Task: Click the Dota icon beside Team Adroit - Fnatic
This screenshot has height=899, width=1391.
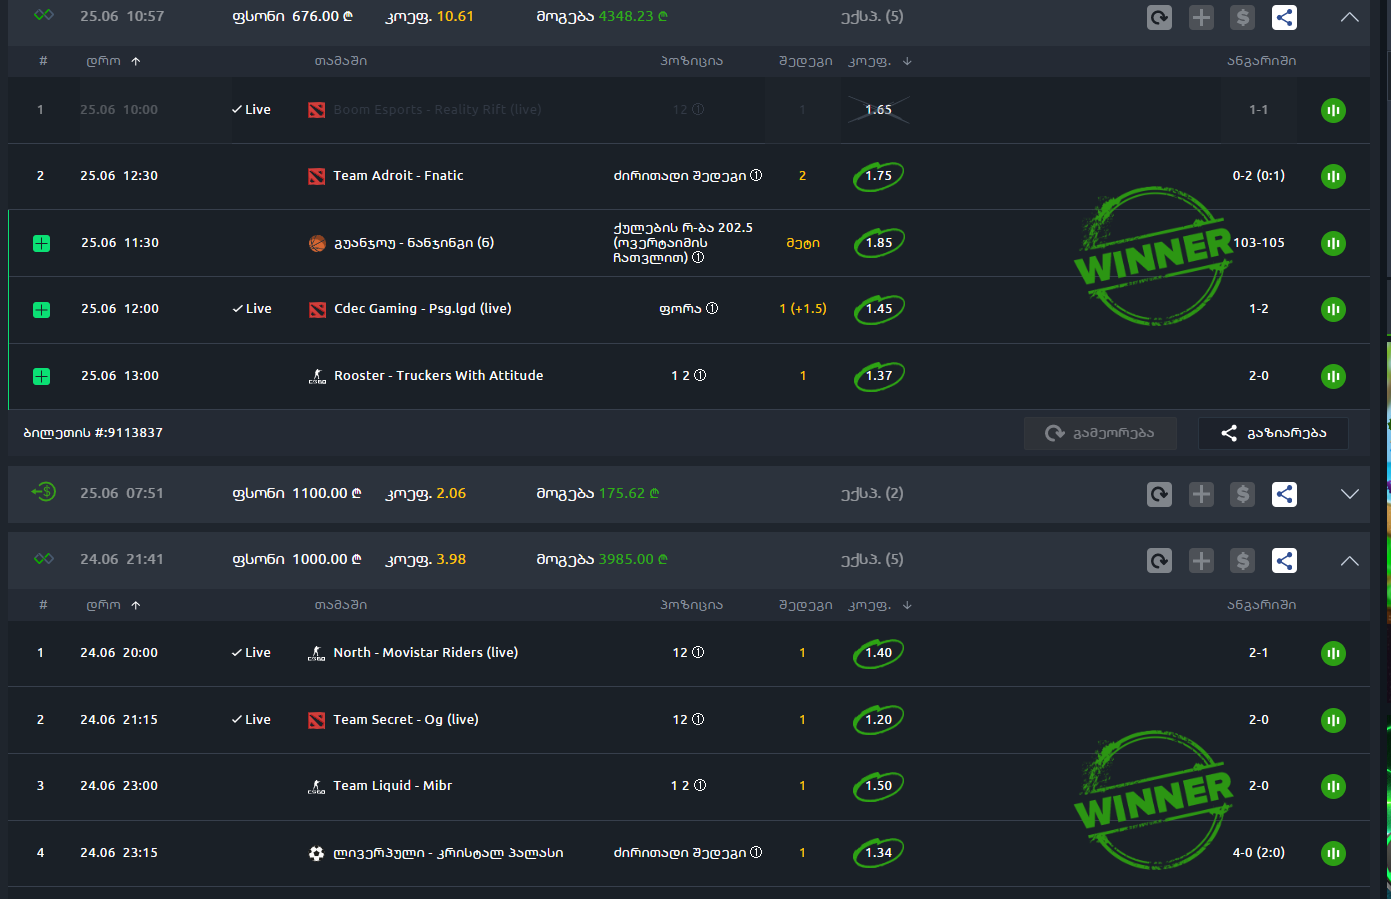Action: click(317, 176)
